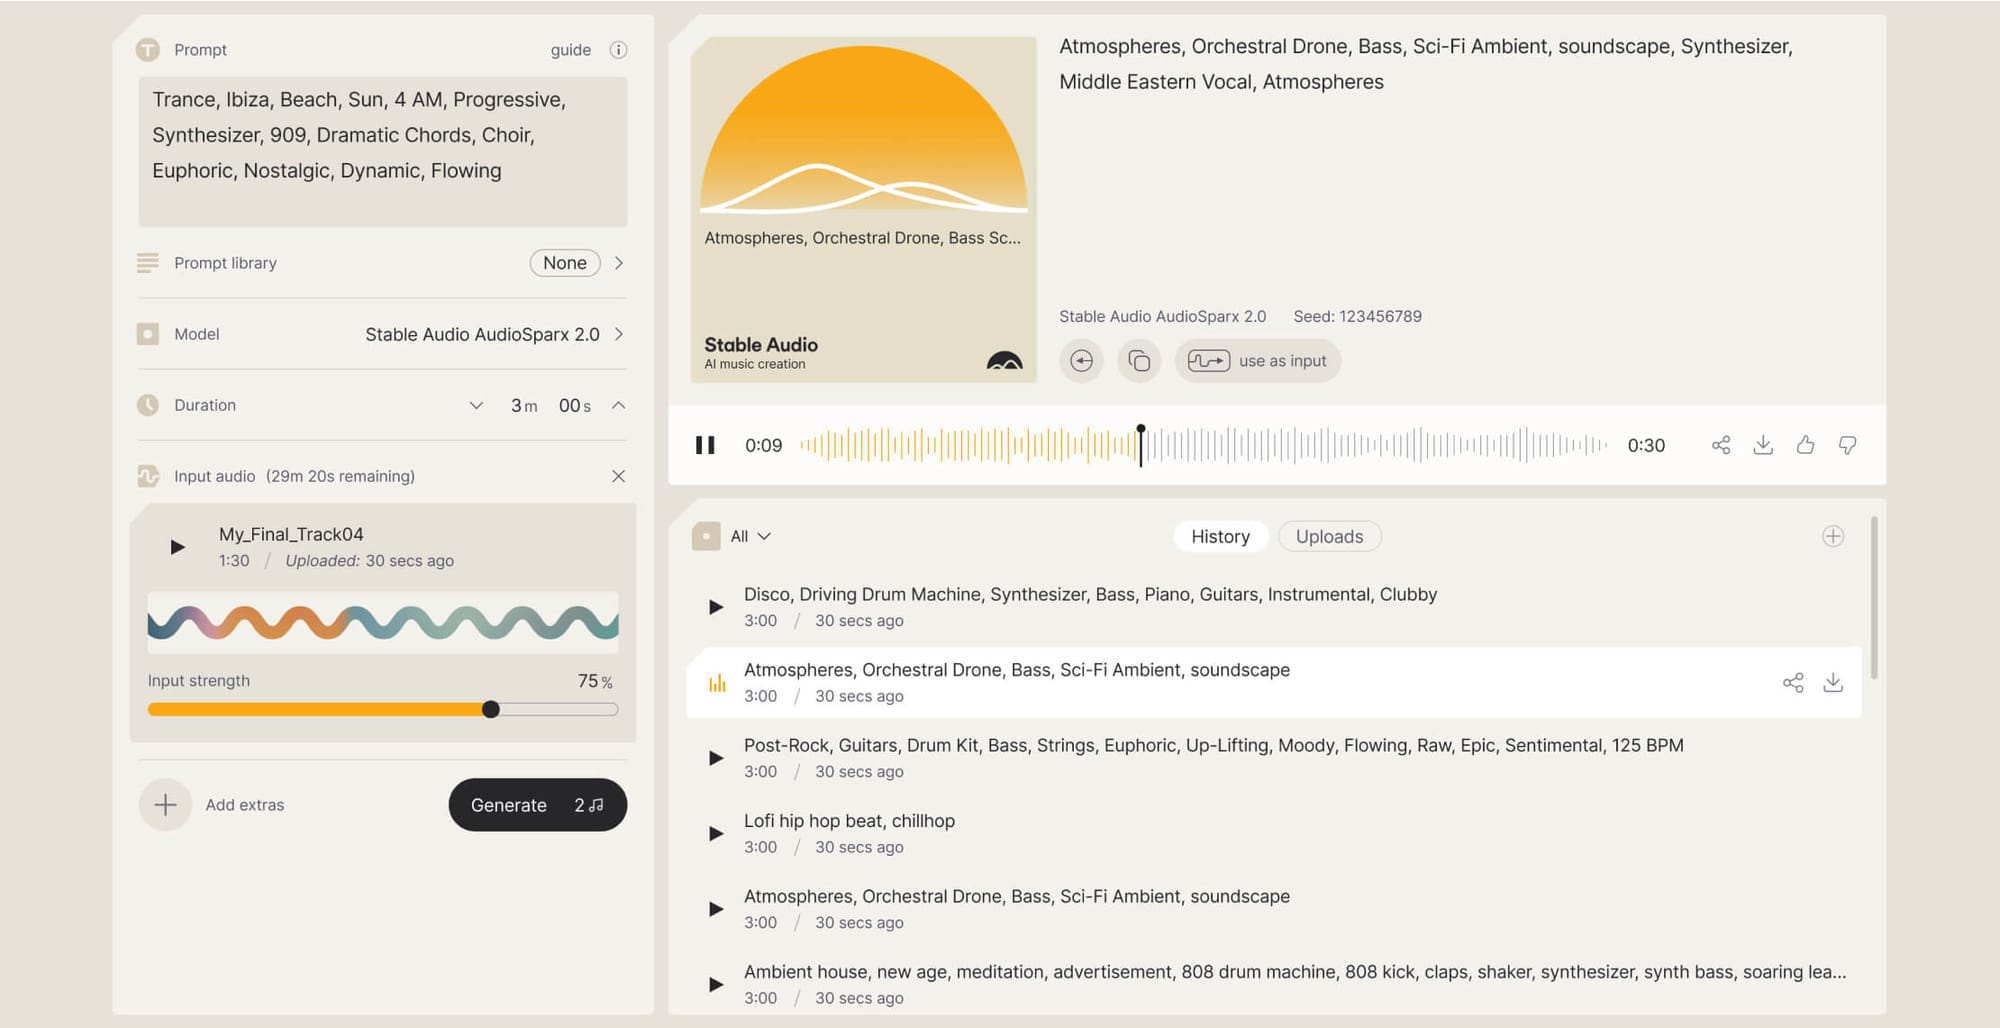
Task: Play the Lofi hip hop beat result
Action: [715, 833]
